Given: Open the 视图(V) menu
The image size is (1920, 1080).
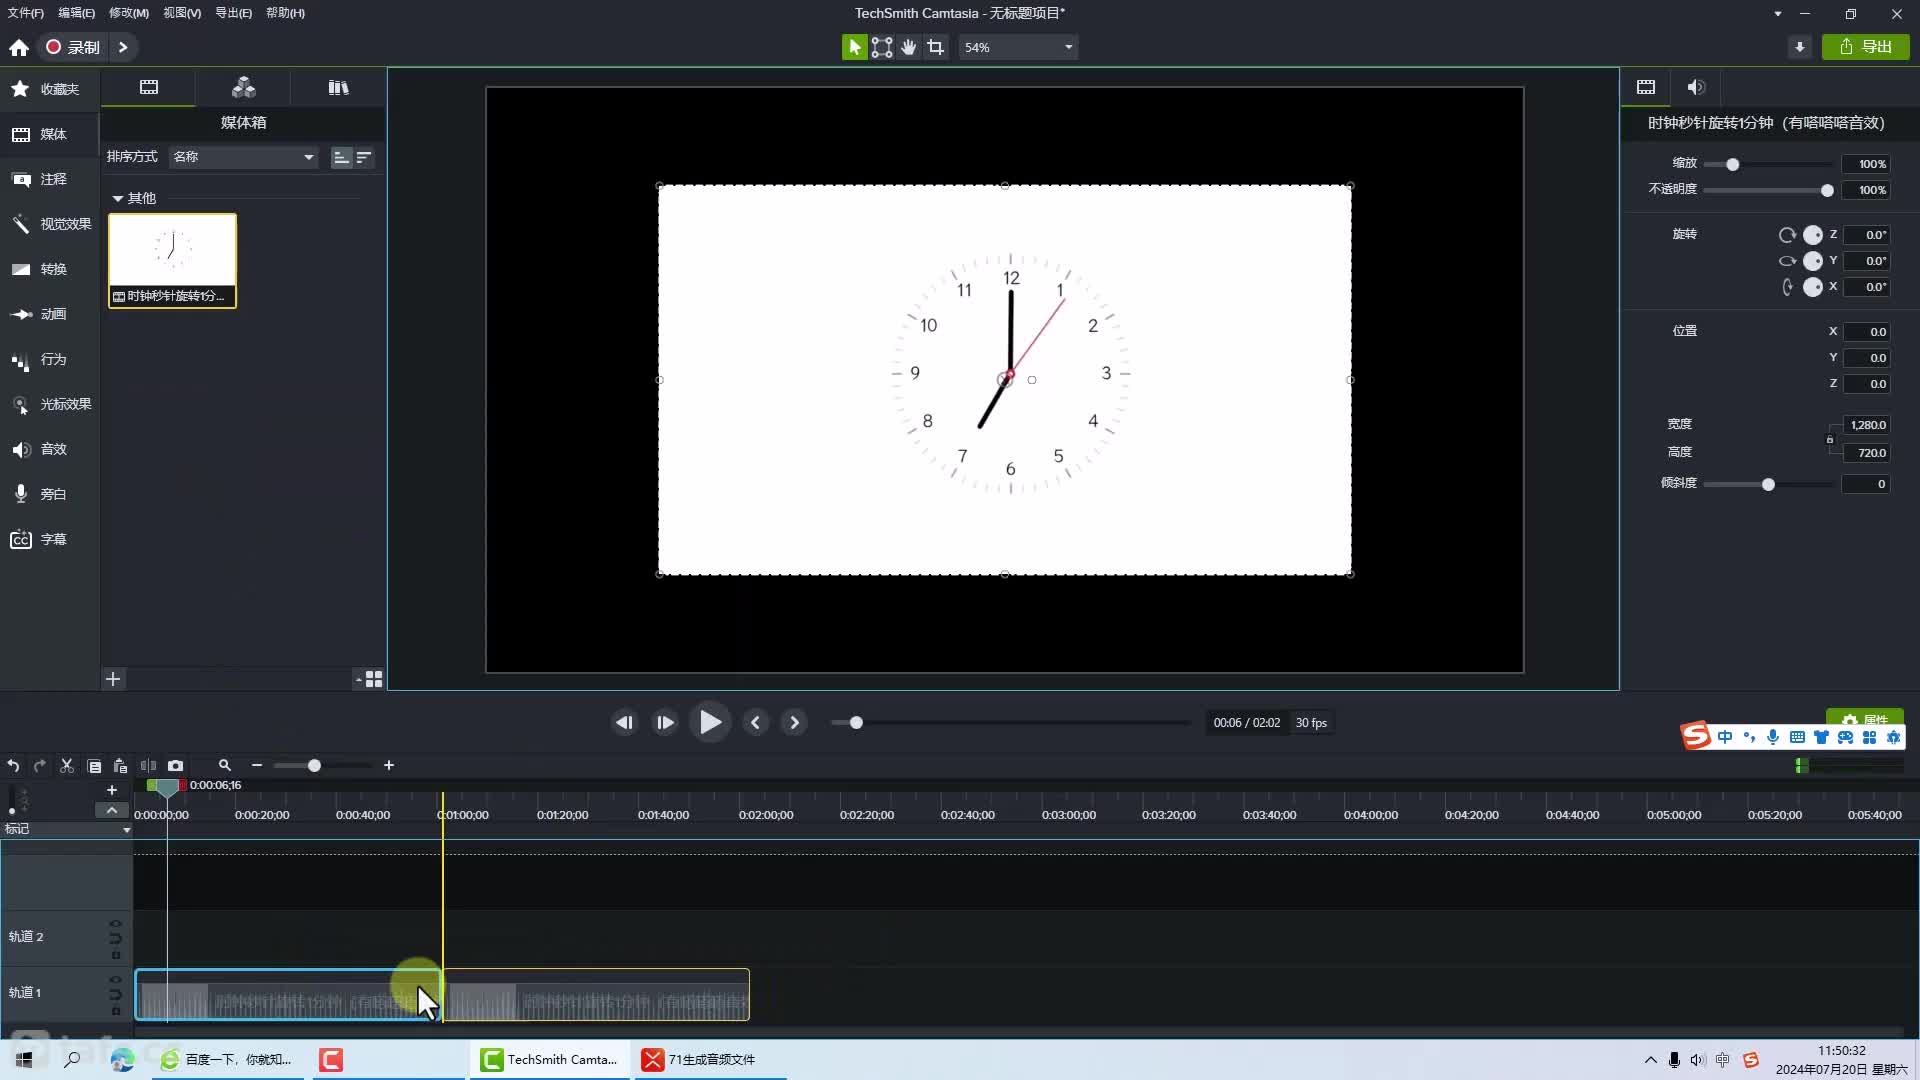Looking at the screenshot, I should tap(182, 13).
